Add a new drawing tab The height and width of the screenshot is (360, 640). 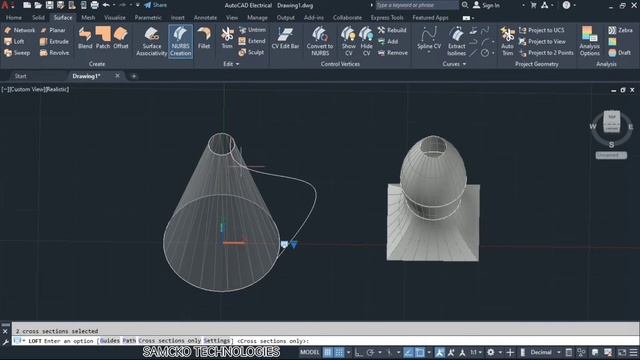click(x=133, y=76)
